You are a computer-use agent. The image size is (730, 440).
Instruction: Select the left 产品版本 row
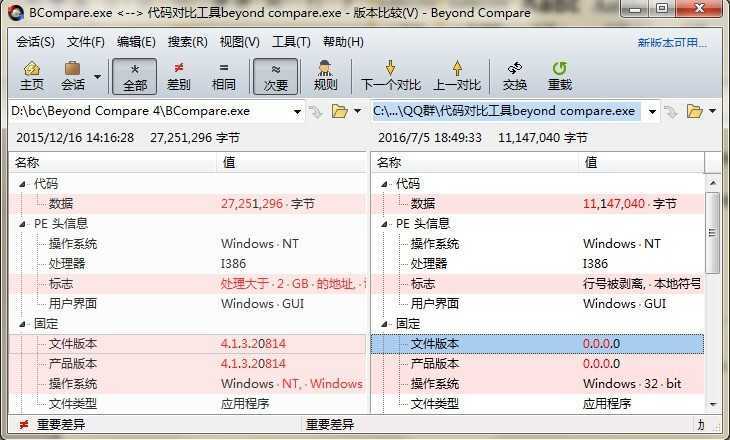(x=188, y=364)
